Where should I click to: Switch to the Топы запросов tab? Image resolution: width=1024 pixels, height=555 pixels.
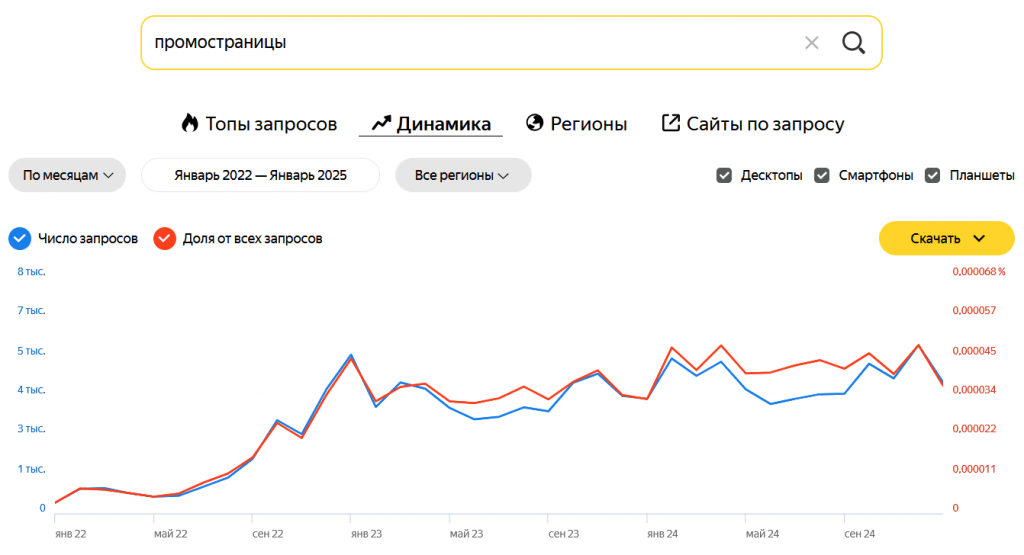(270, 124)
